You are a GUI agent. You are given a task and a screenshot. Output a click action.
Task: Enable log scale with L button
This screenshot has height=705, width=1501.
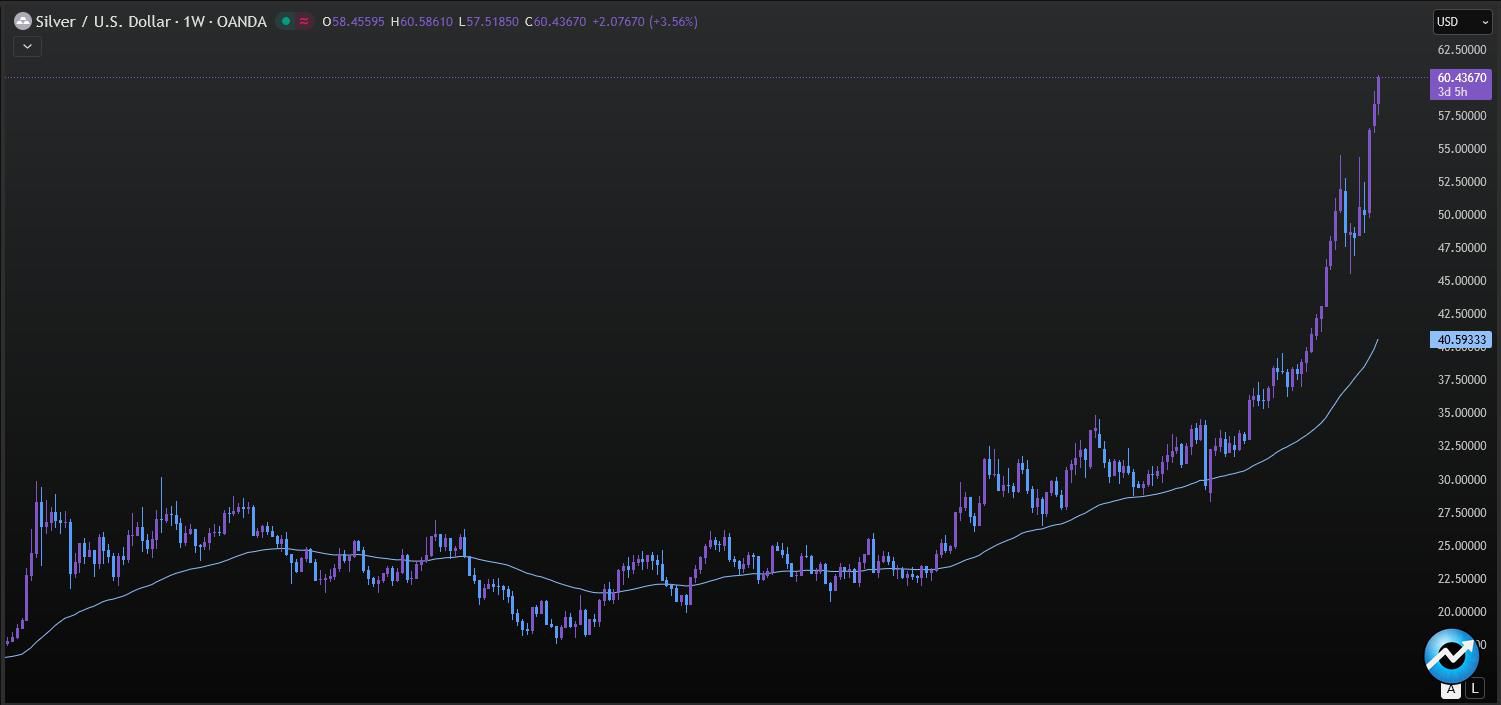click(1475, 689)
